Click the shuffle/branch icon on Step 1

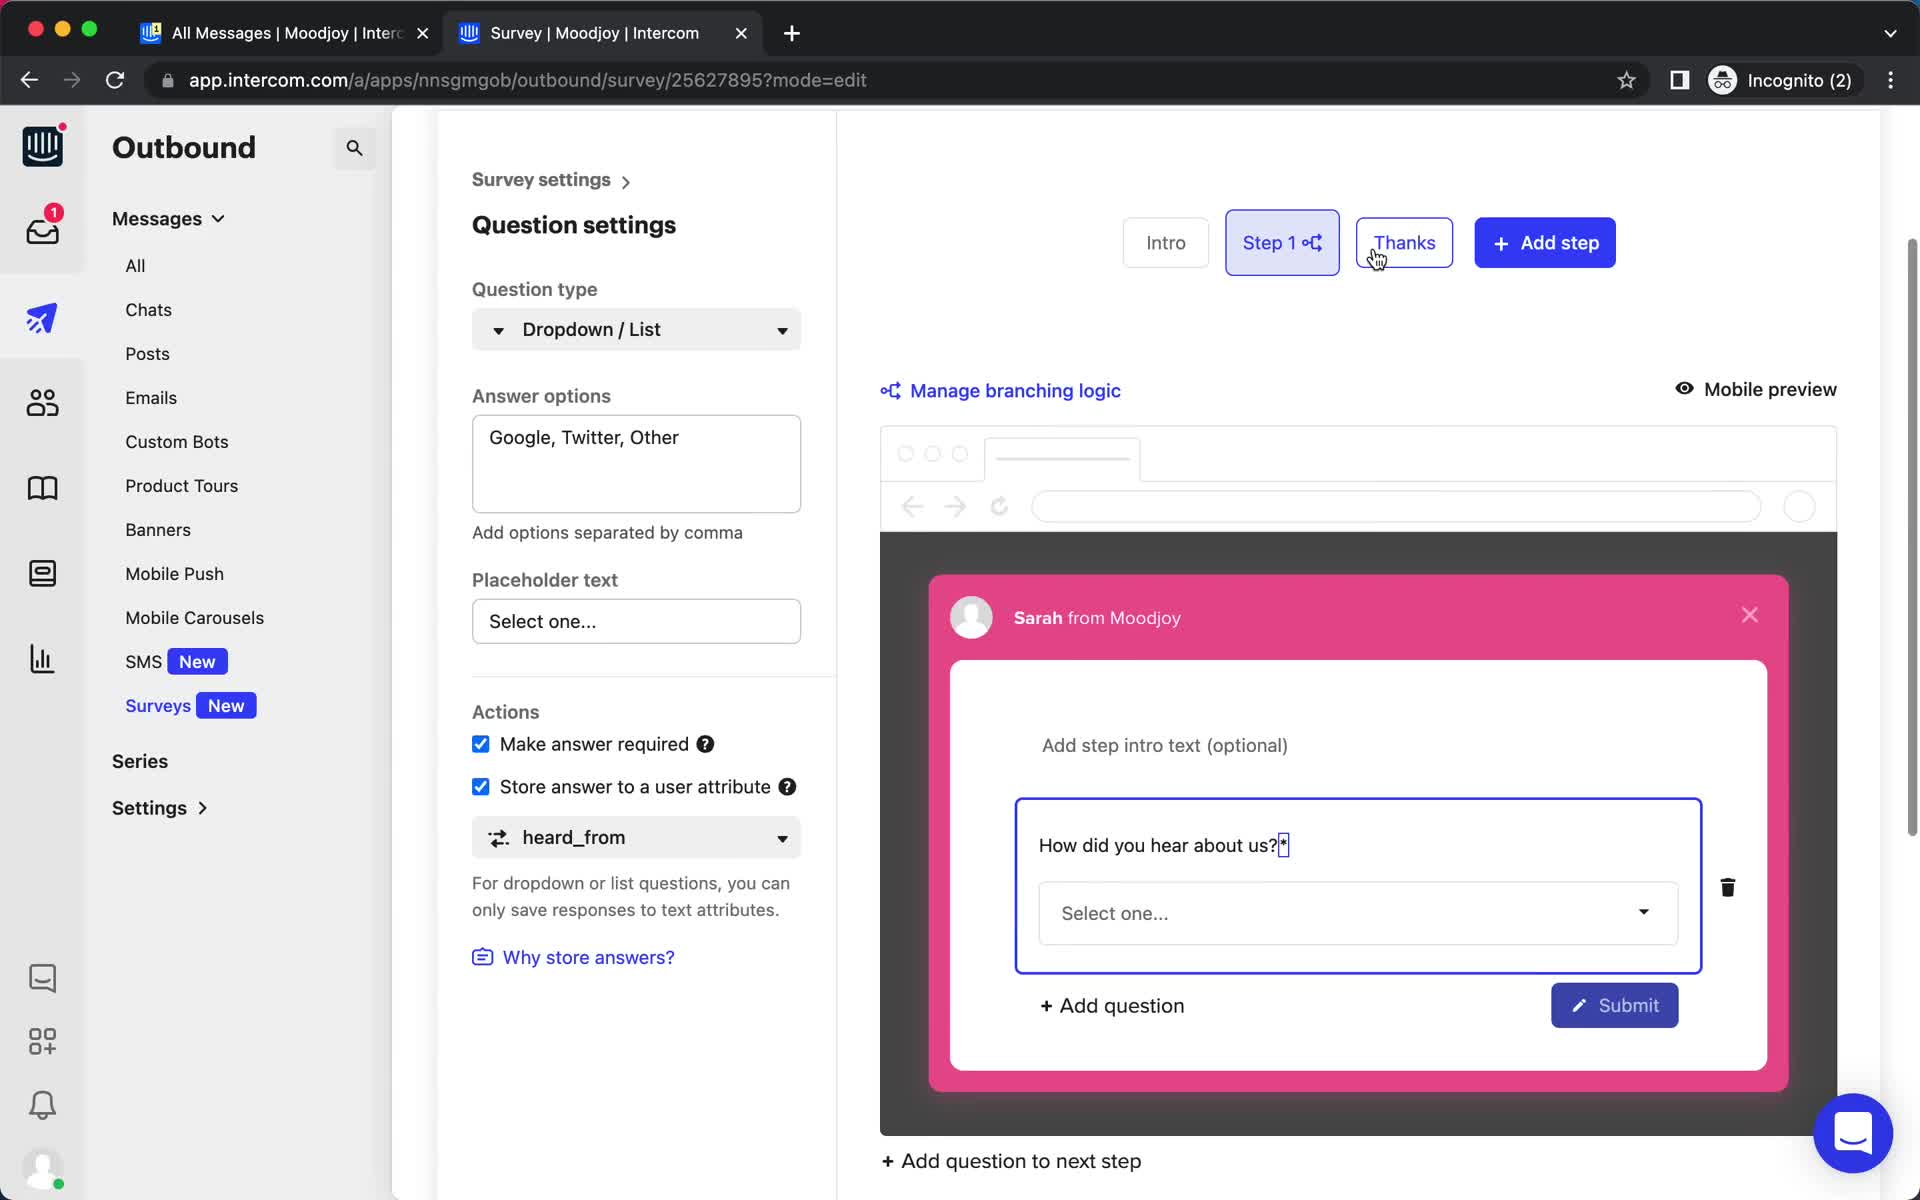point(1313,242)
